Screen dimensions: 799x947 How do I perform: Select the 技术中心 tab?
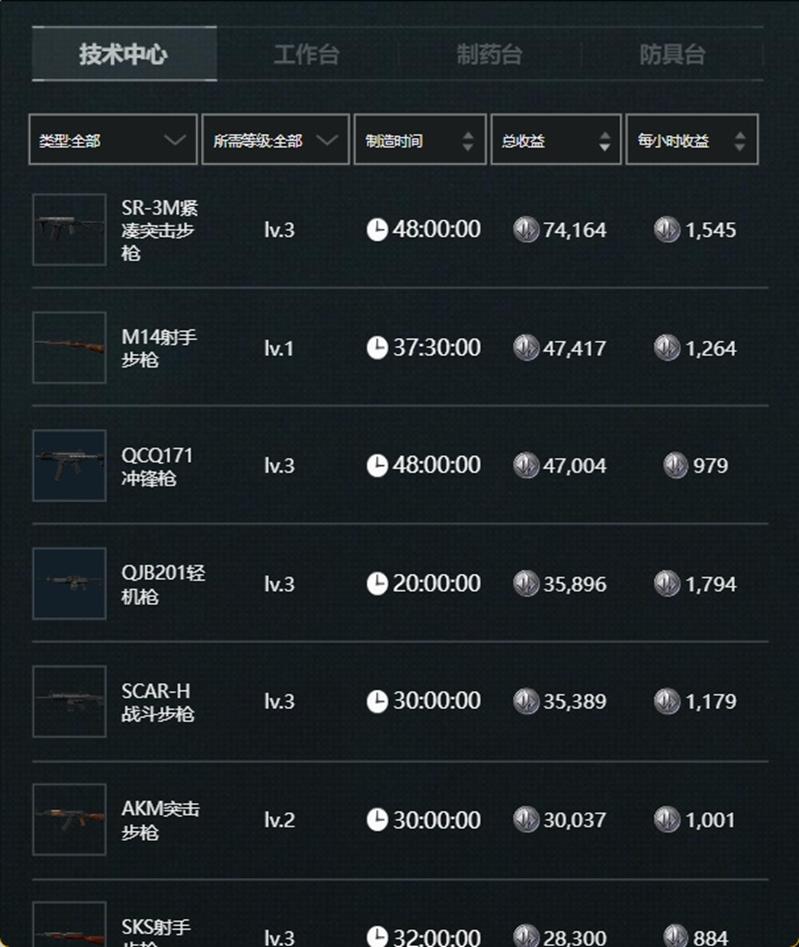pyautogui.click(x=123, y=54)
